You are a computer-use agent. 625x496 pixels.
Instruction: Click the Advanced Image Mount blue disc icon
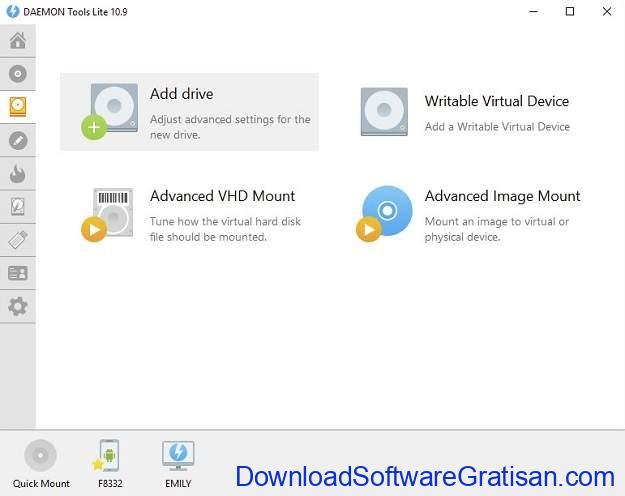[384, 214]
